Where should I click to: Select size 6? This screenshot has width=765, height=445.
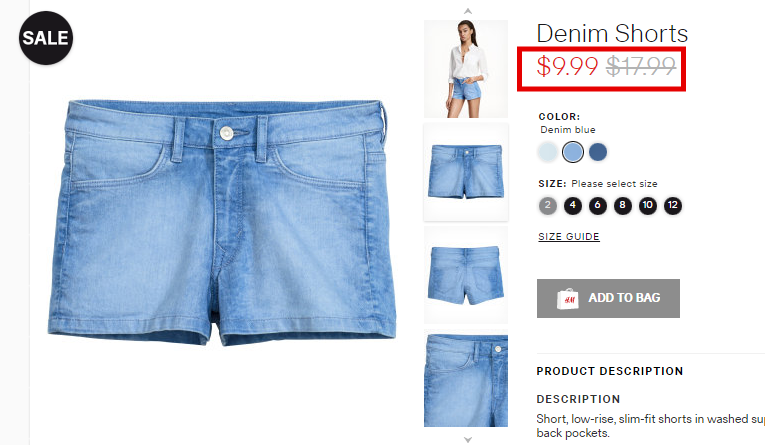tap(598, 205)
